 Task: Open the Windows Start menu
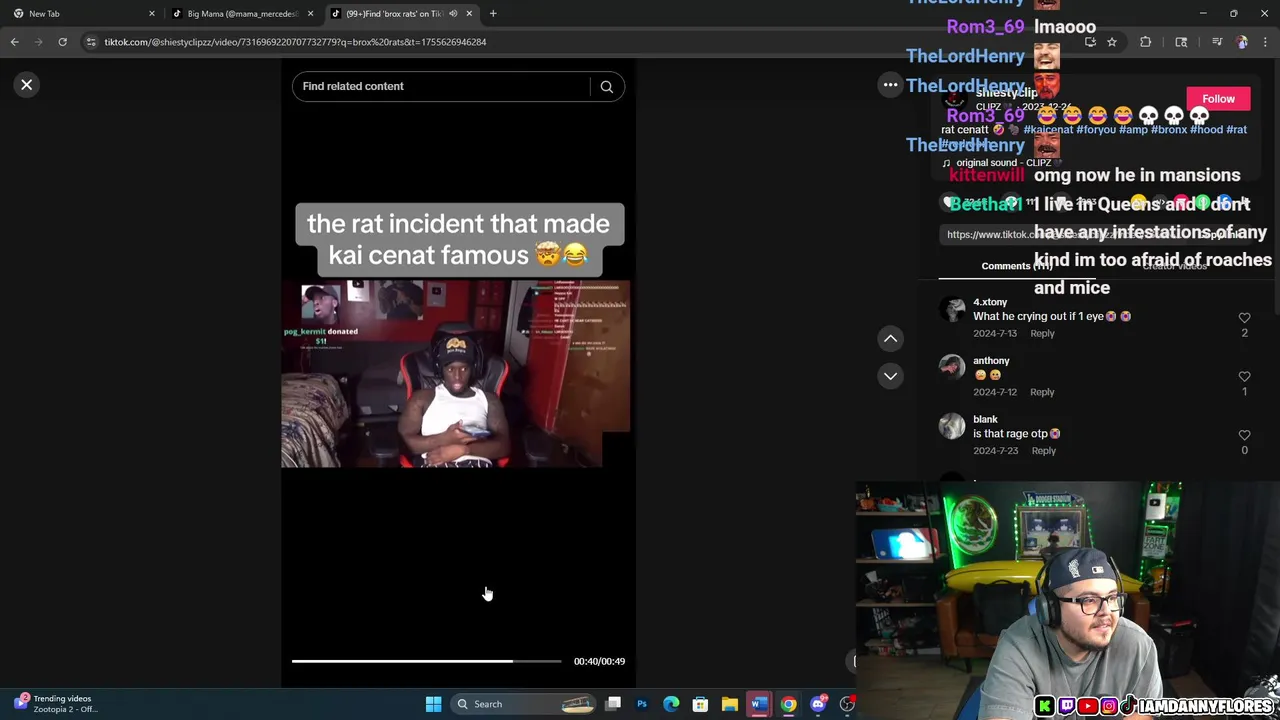pos(433,704)
